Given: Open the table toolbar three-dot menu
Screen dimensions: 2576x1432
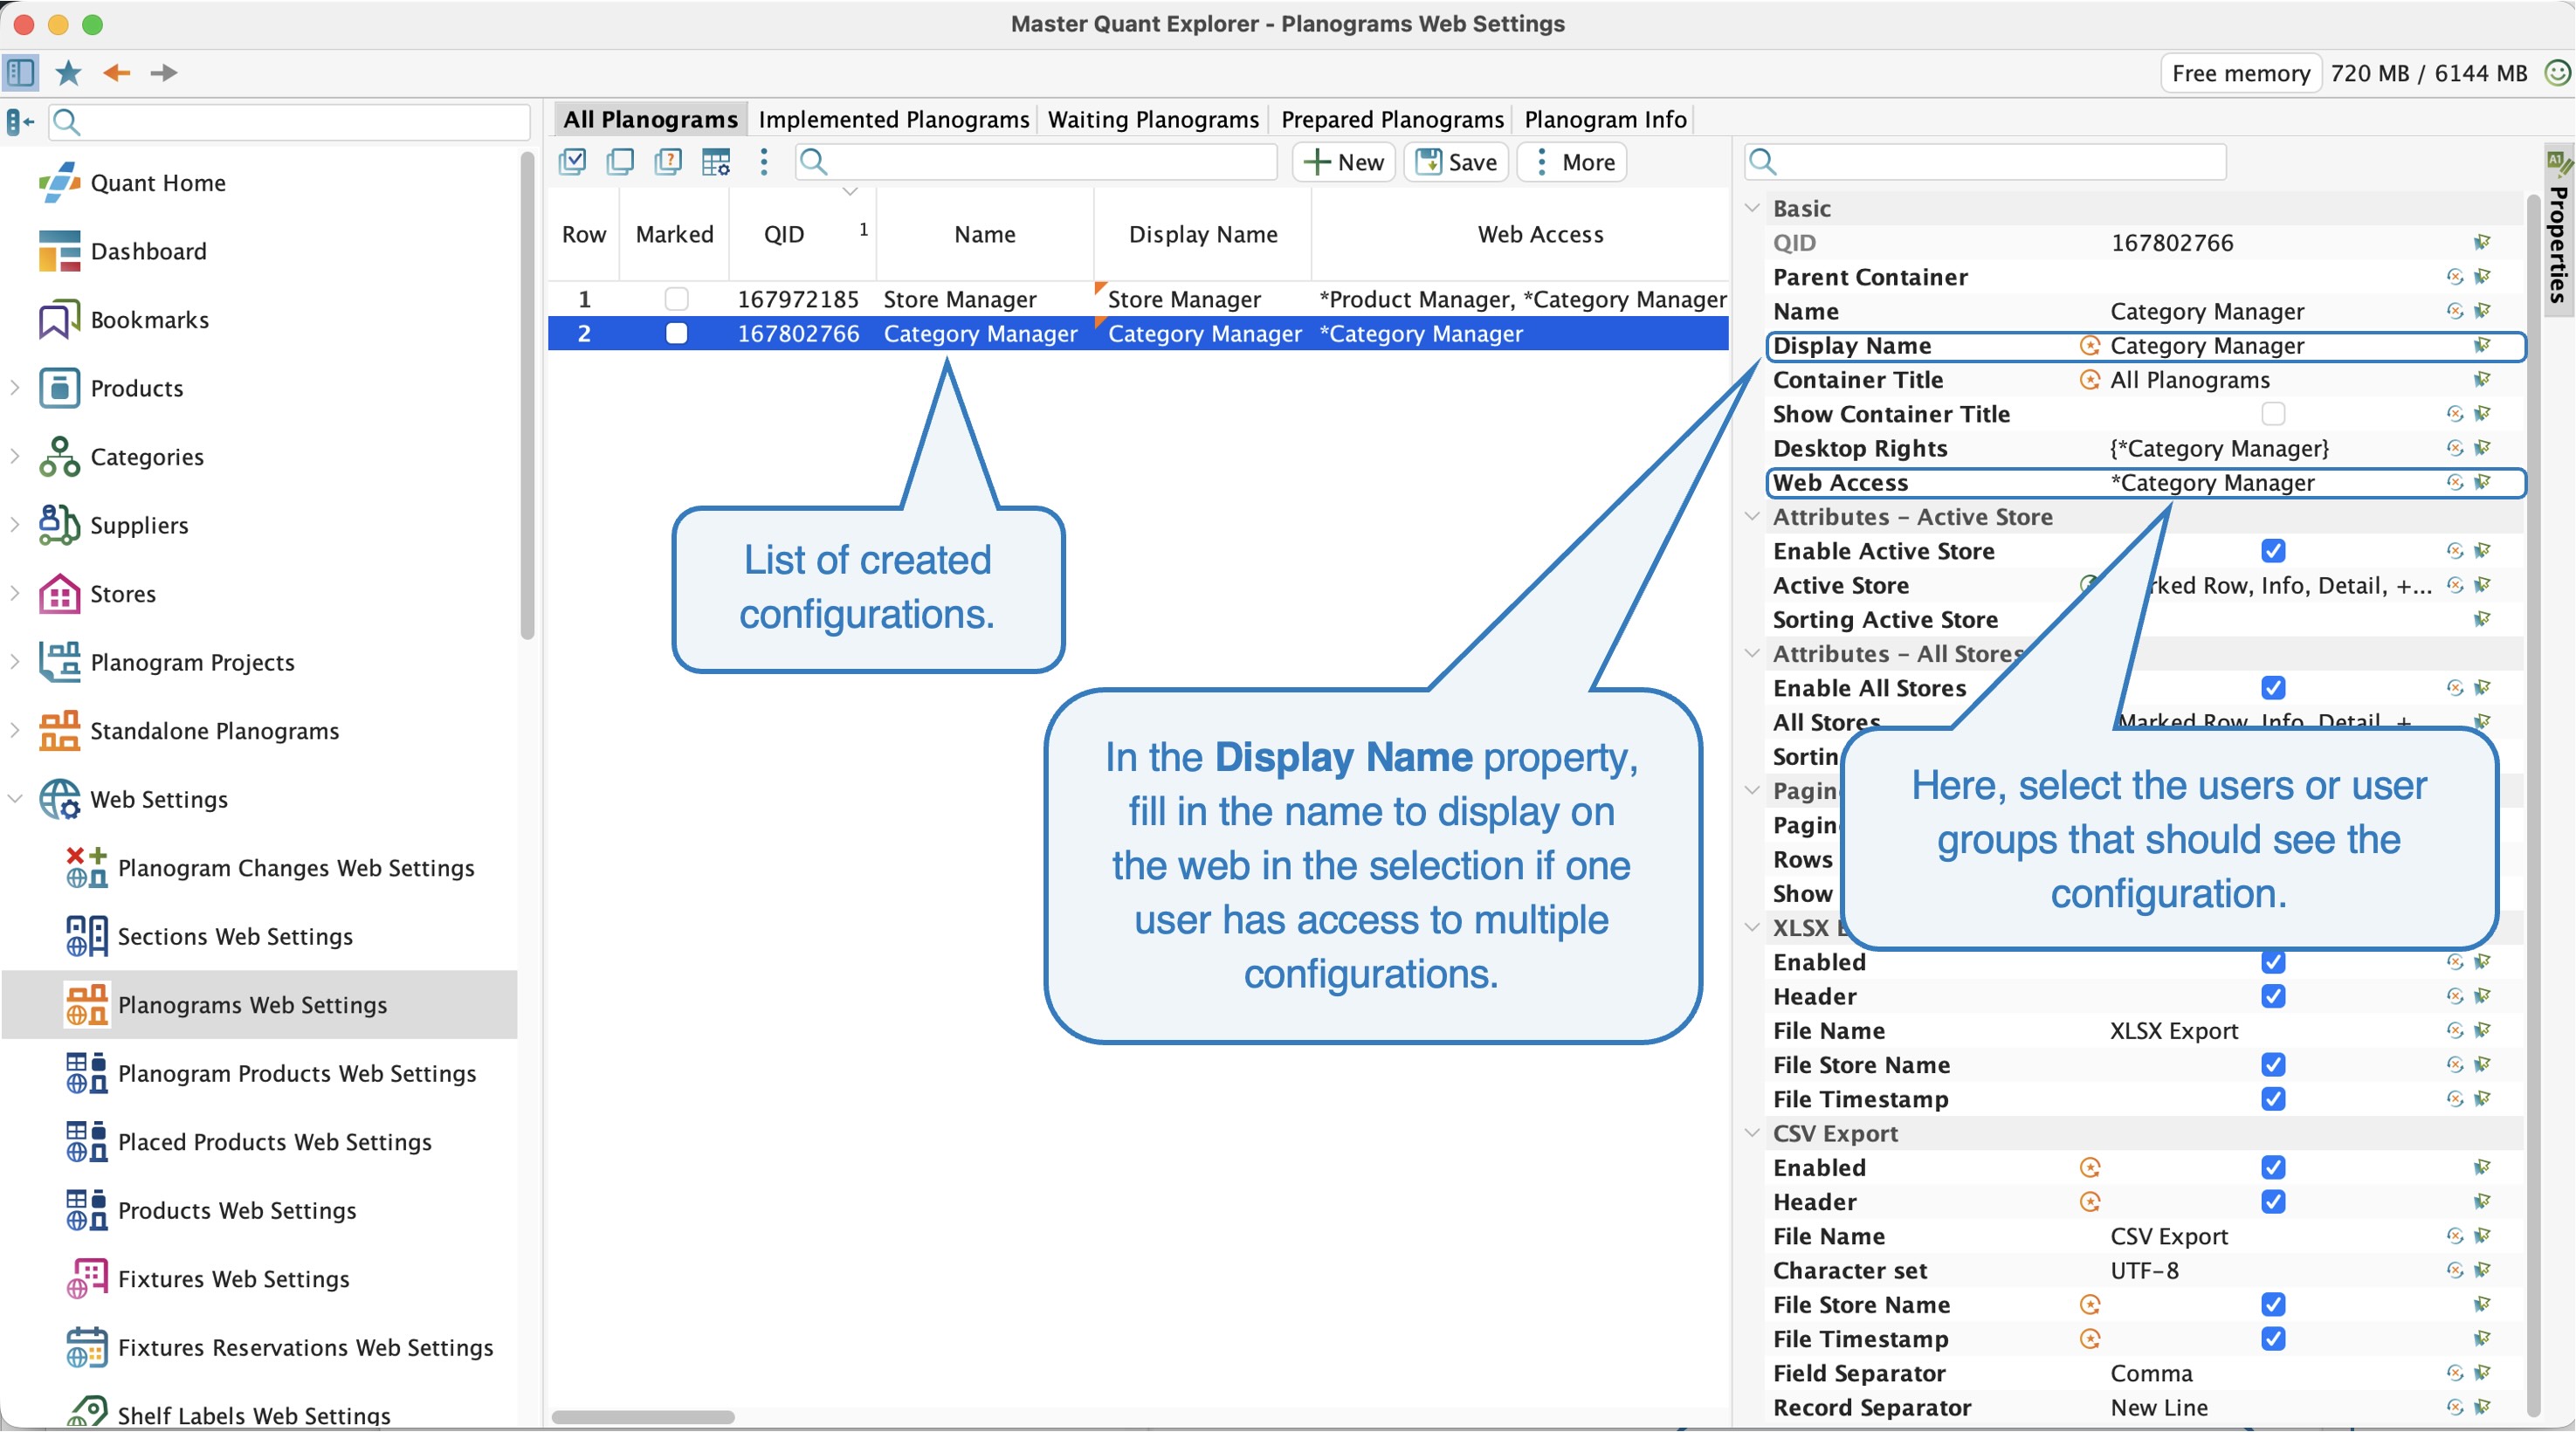Looking at the screenshot, I should point(764,162).
